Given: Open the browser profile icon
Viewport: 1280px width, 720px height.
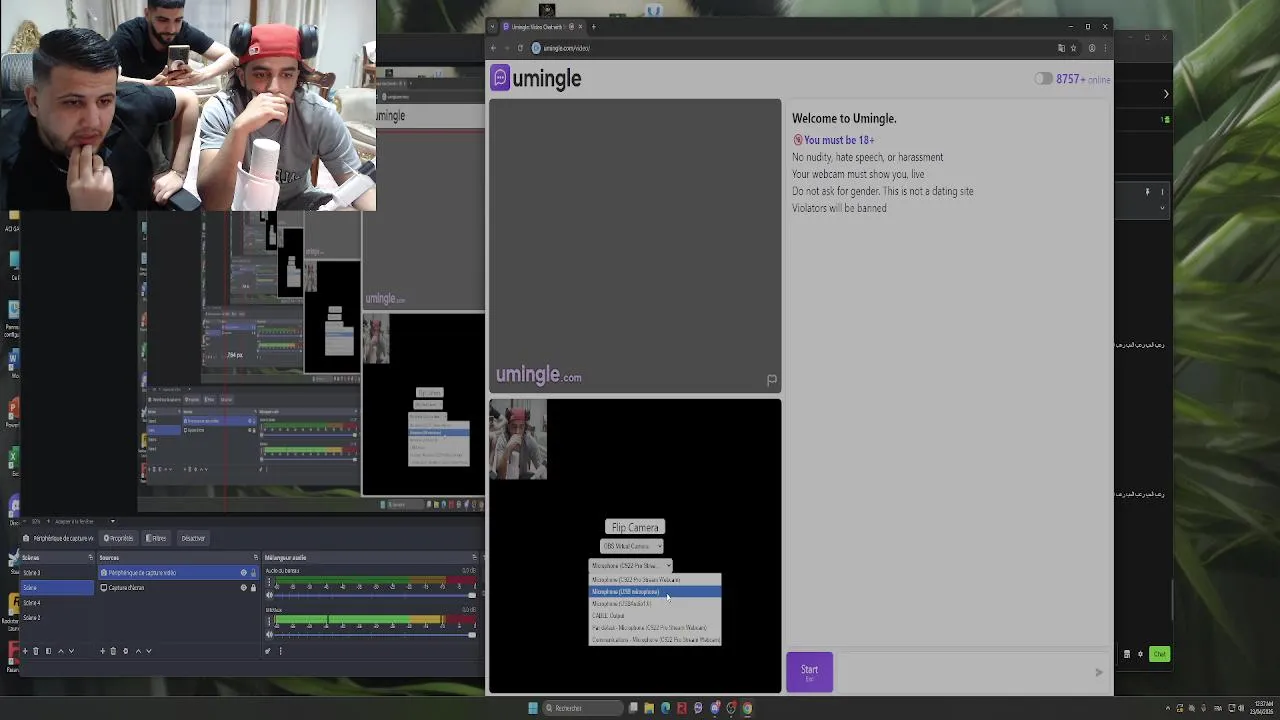Looking at the screenshot, I should [1092, 48].
